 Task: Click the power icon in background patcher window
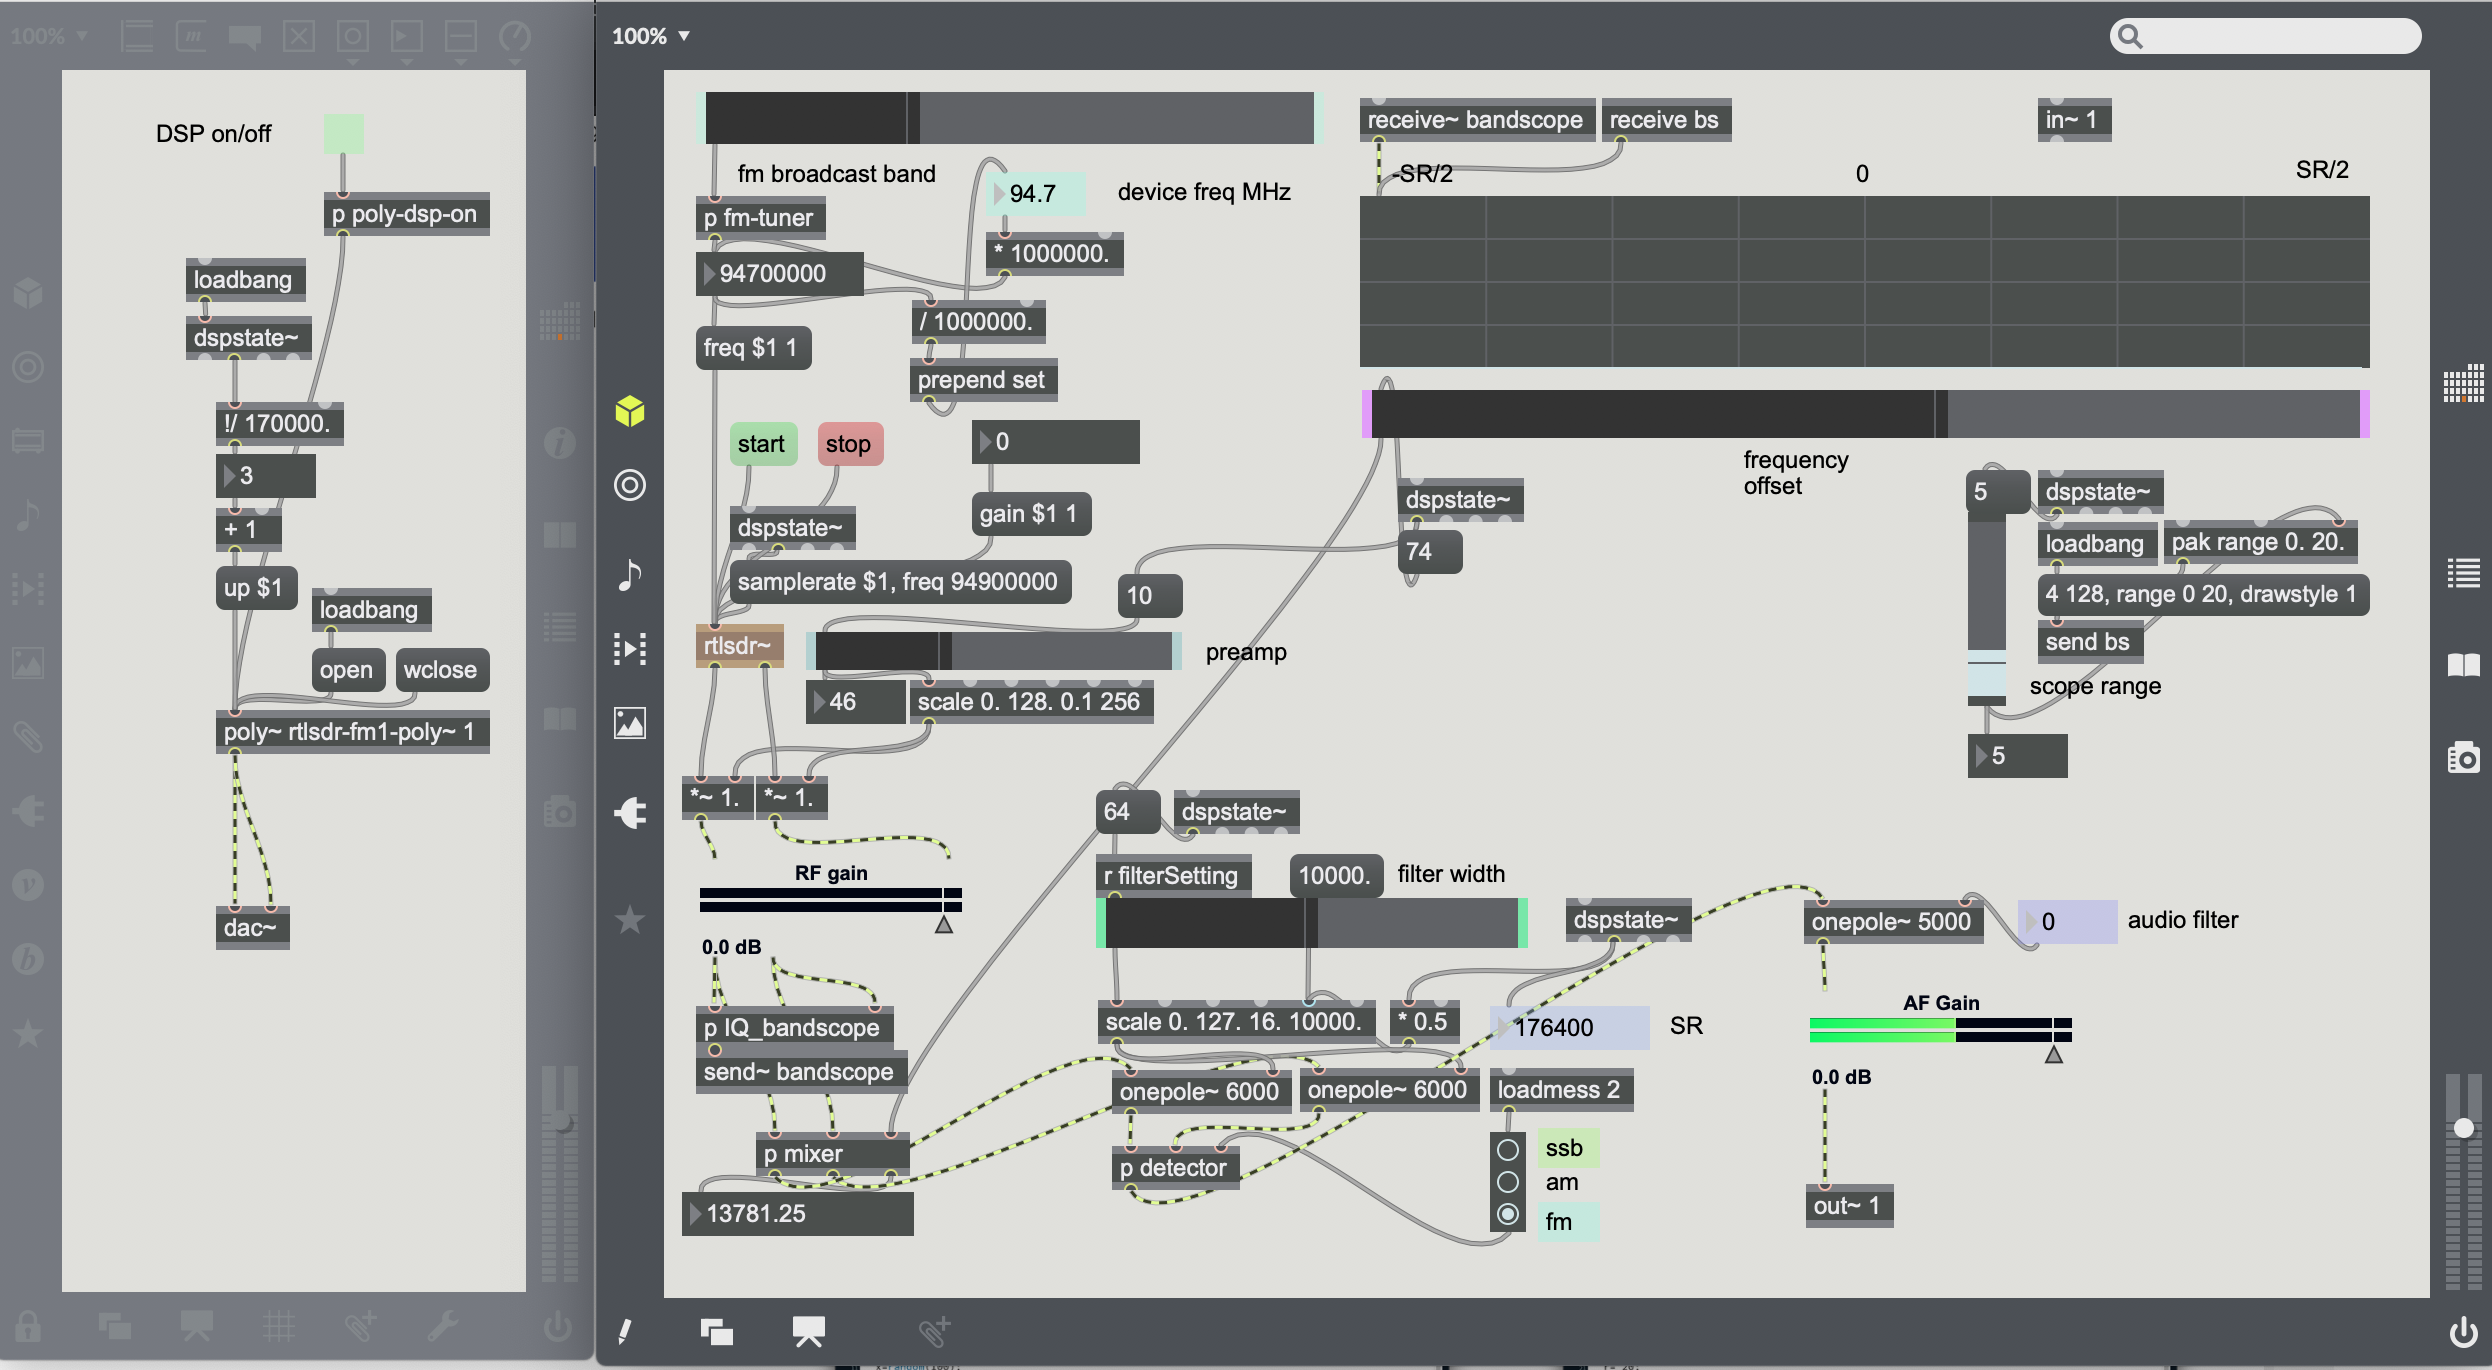(557, 1327)
